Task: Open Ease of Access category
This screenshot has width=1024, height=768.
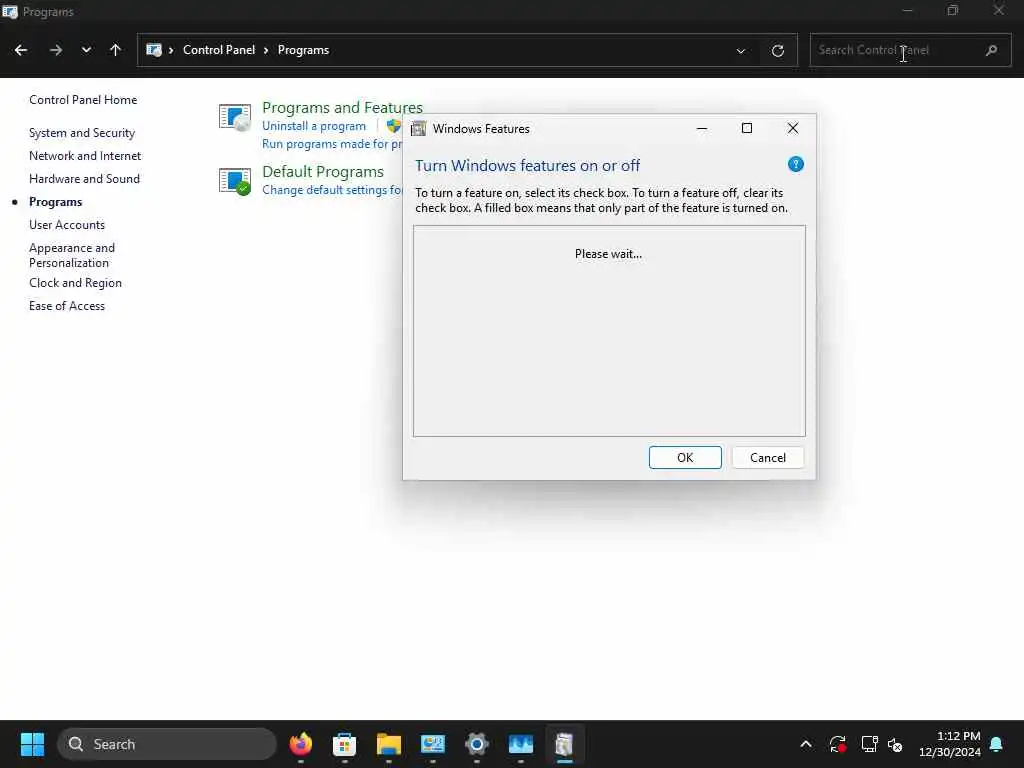Action: (67, 306)
